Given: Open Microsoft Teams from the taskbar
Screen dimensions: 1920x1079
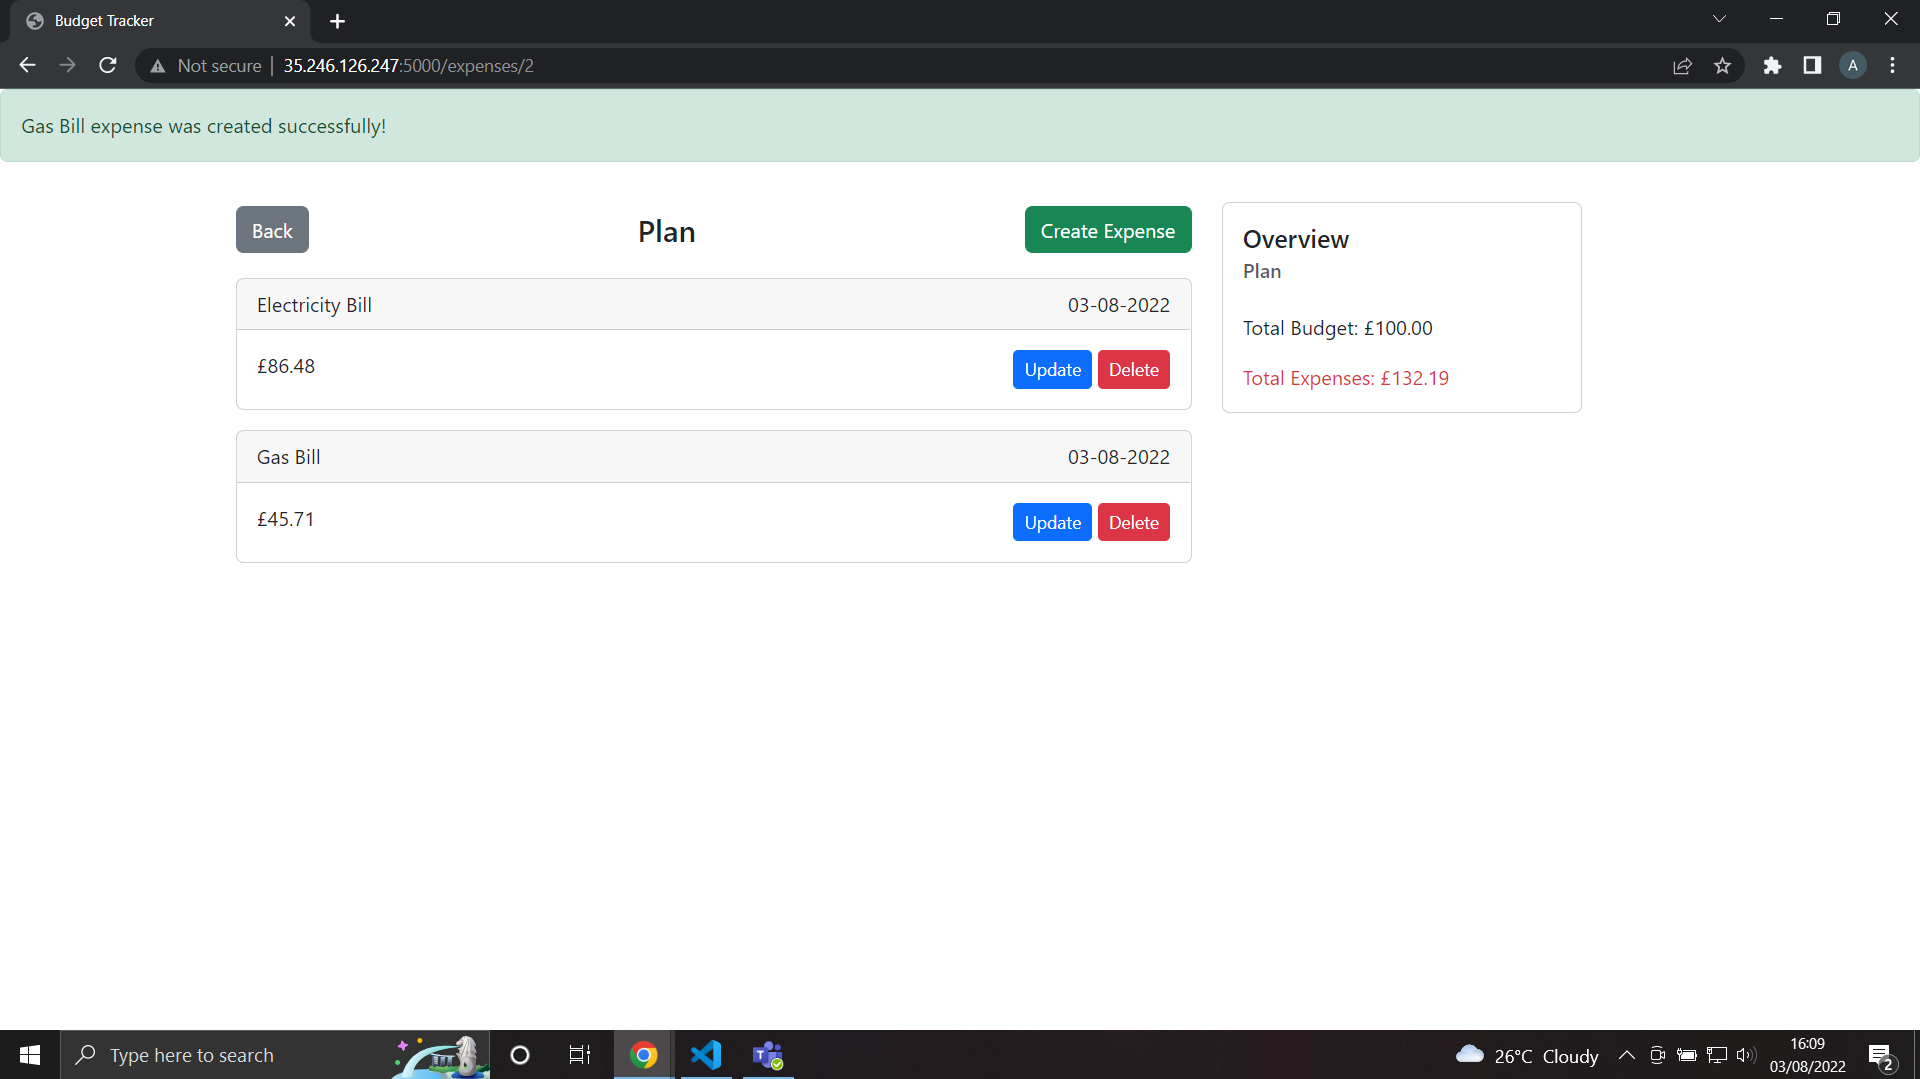Looking at the screenshot, I should (768, 1054).
